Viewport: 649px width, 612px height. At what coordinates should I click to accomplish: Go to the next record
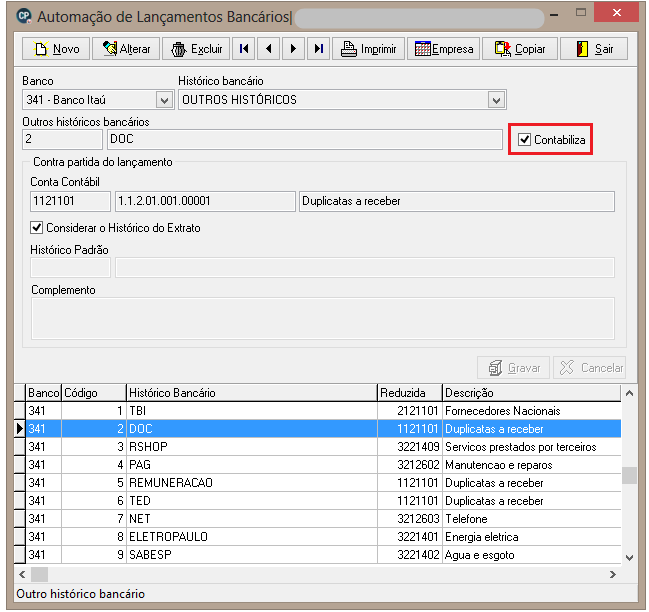pos(293,49)
